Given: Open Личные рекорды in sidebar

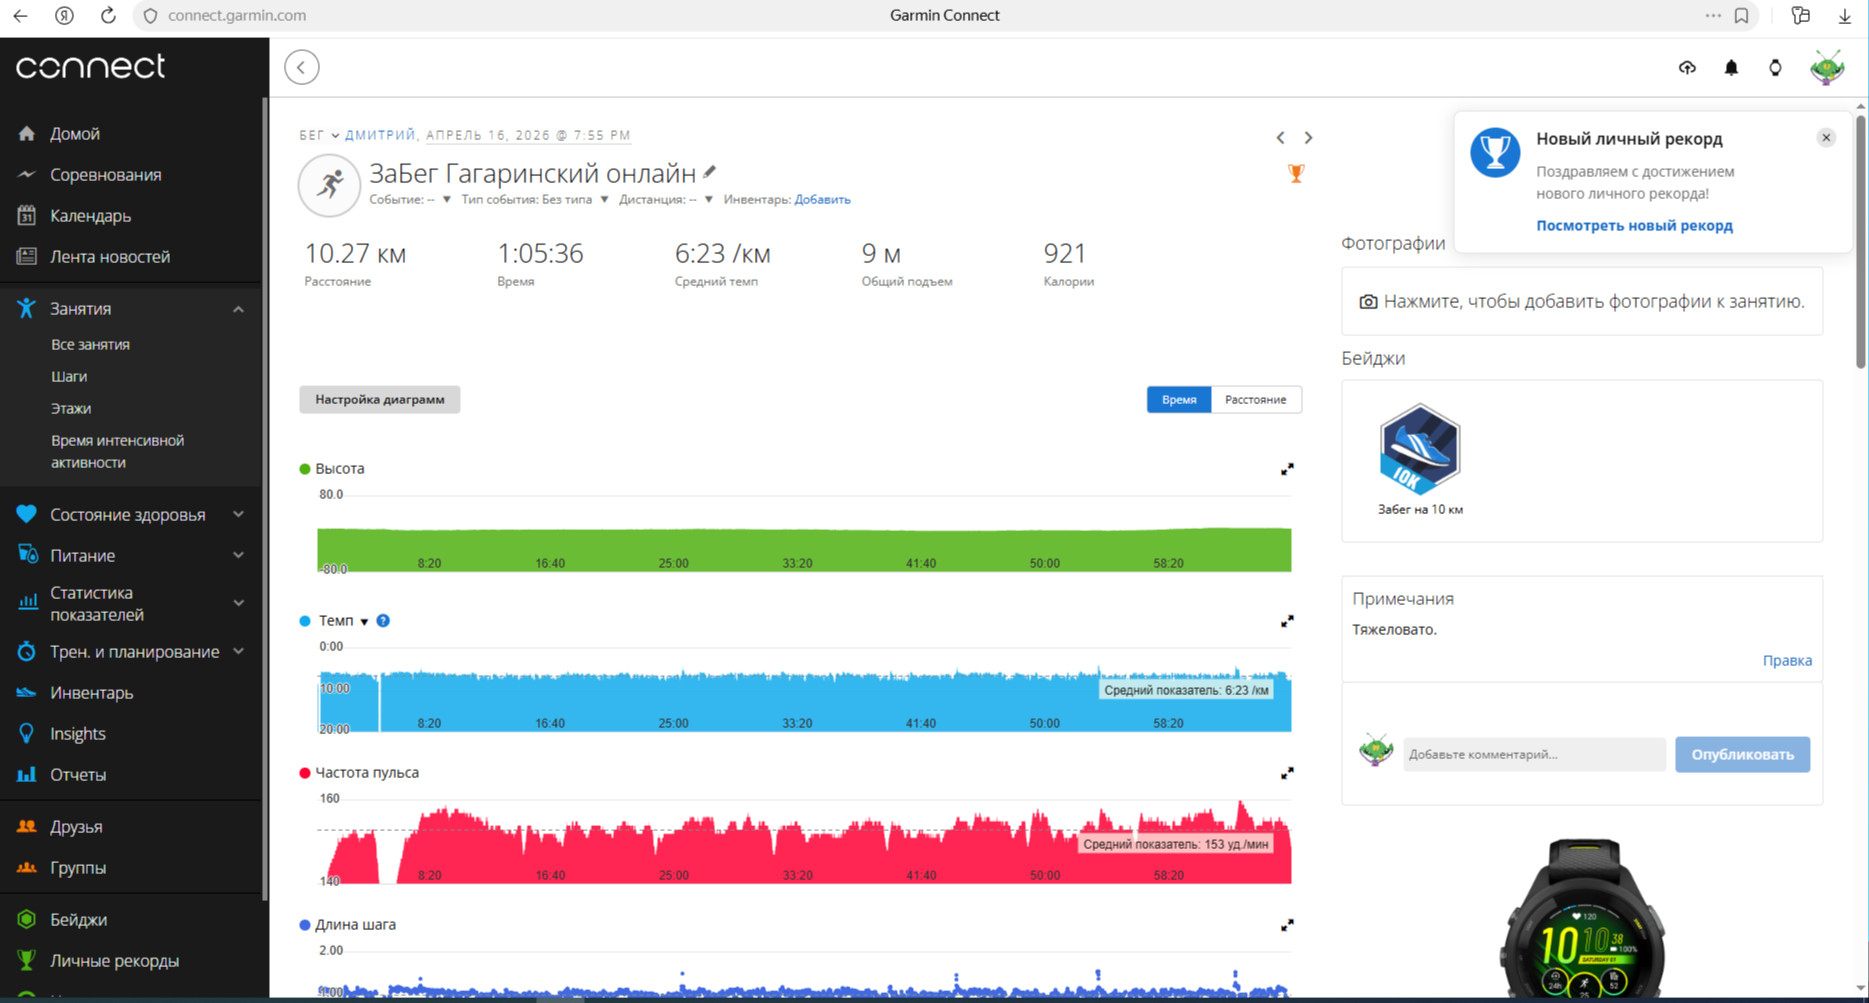Looking at the screenshot, I should (x=114, y=960).
